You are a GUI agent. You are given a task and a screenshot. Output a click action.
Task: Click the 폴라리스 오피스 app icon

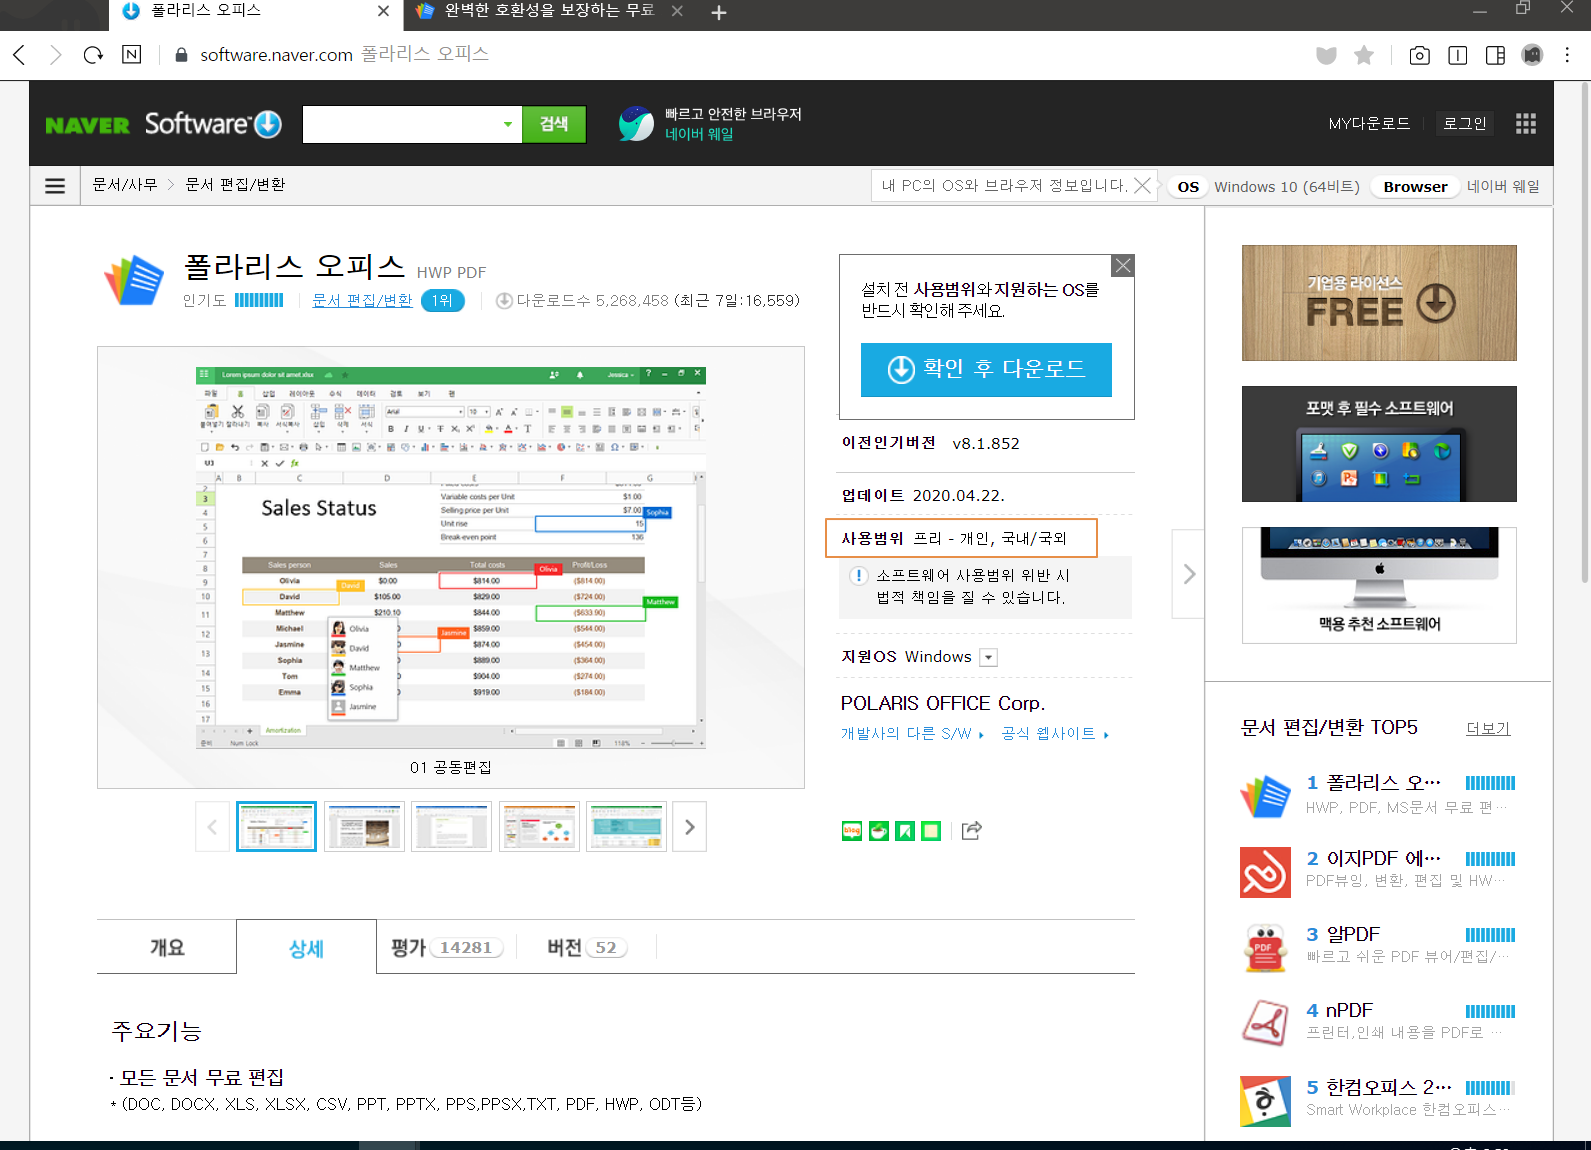tap(134, 280)
